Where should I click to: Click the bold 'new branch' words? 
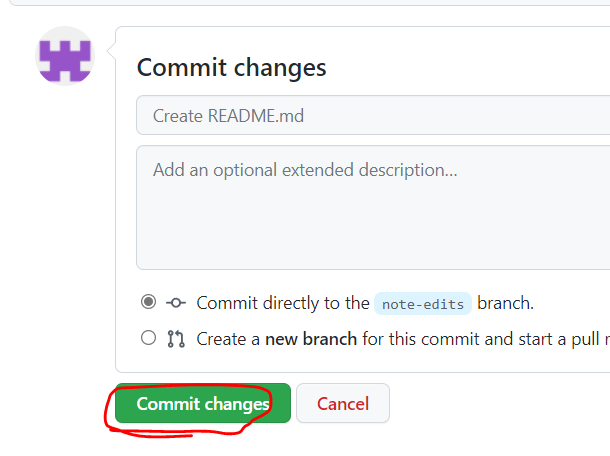pos(311,339)
